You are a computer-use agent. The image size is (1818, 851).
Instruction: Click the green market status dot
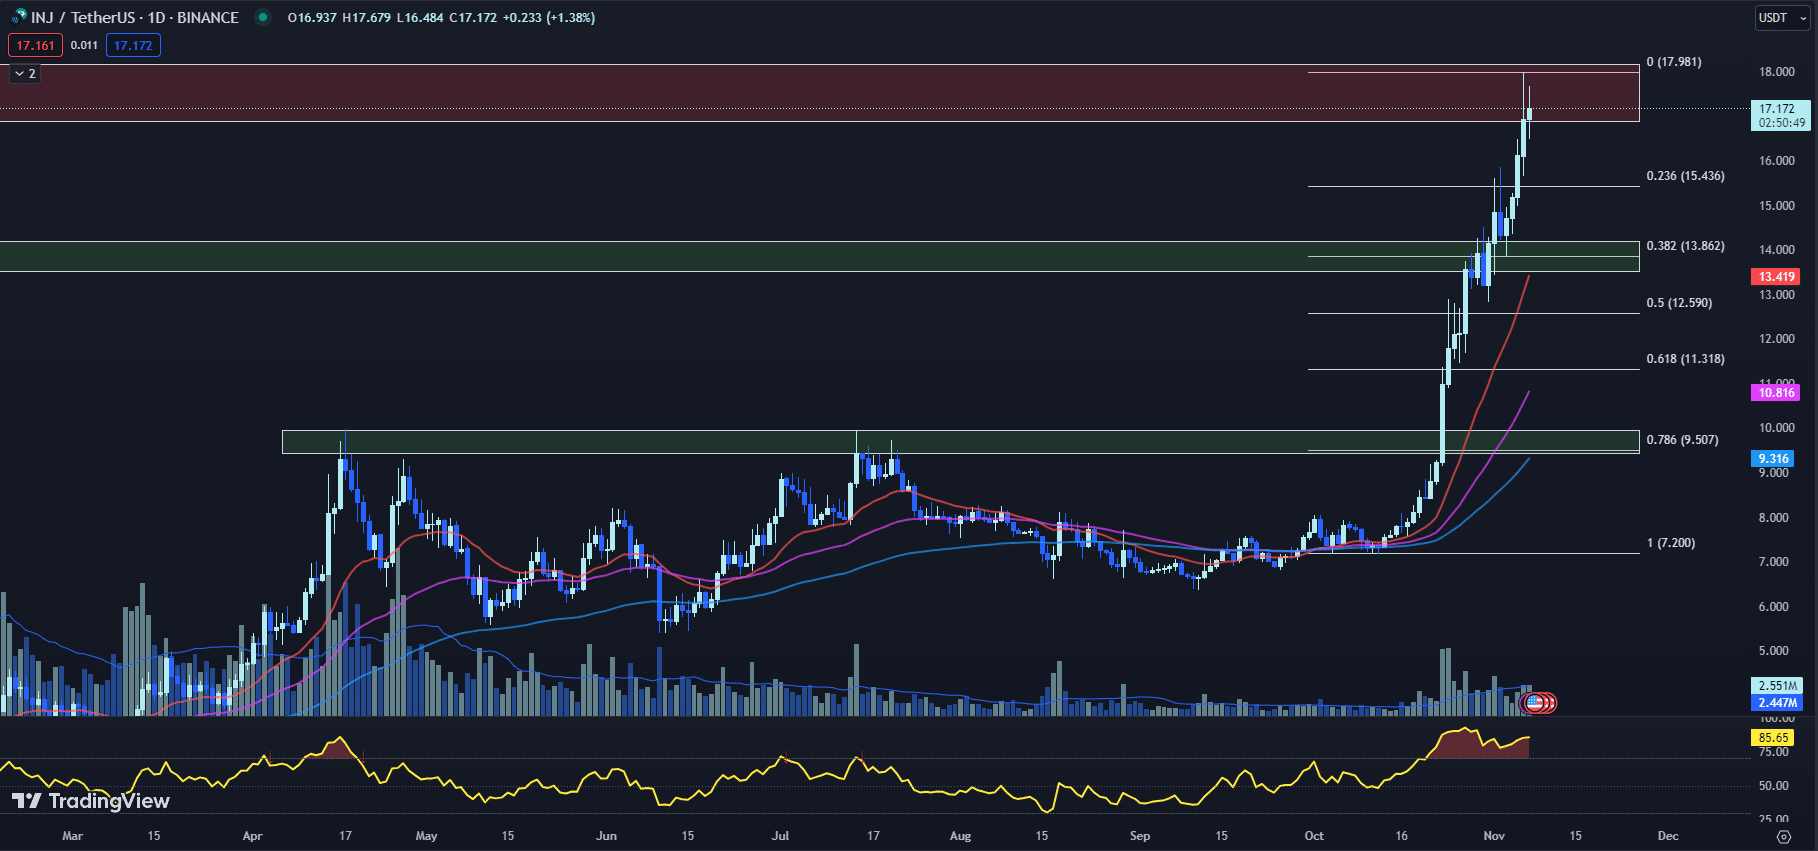coord(263,17)
